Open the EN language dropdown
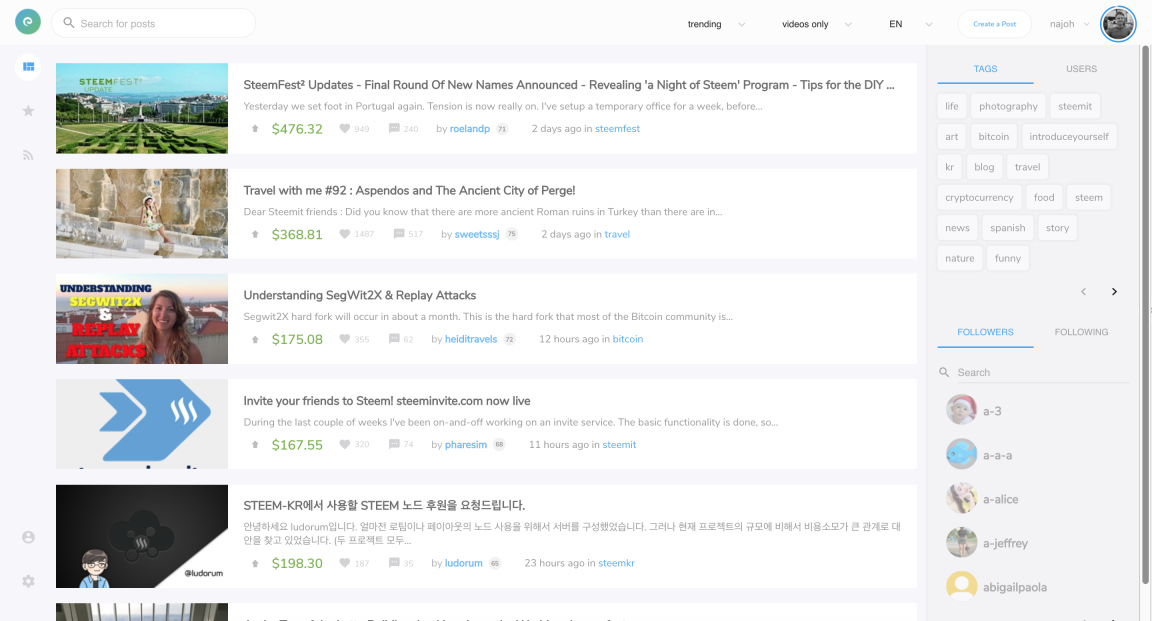This screenshot has height=621, width=1152. tap(910, 24)
